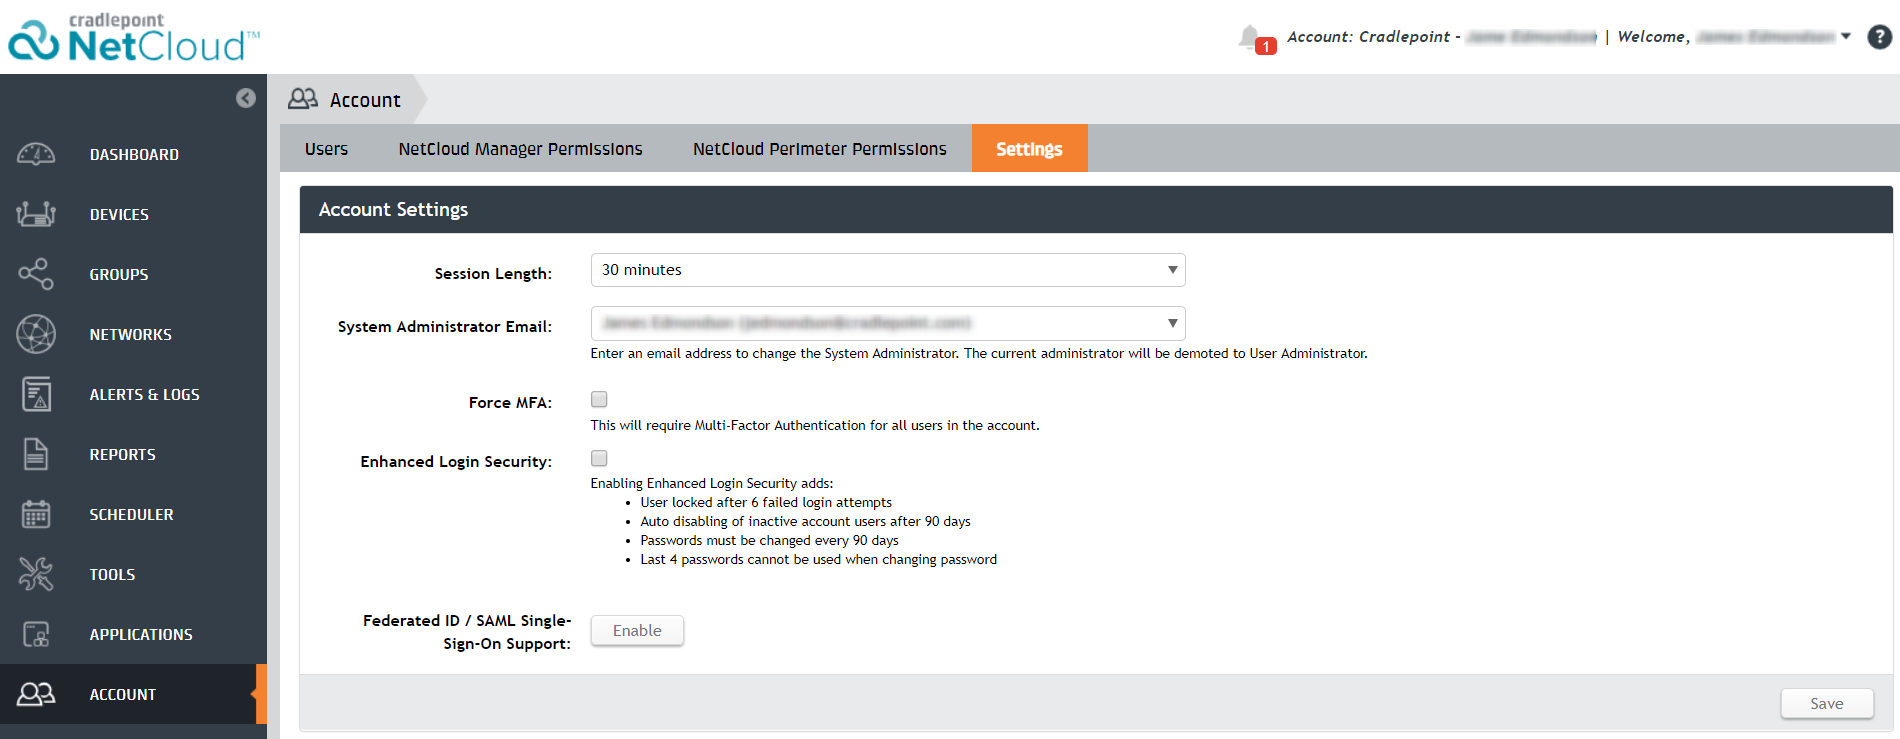The image size is (1900, 739).
Task: Click the Tools wrench icon
Action: pos(36,574)
